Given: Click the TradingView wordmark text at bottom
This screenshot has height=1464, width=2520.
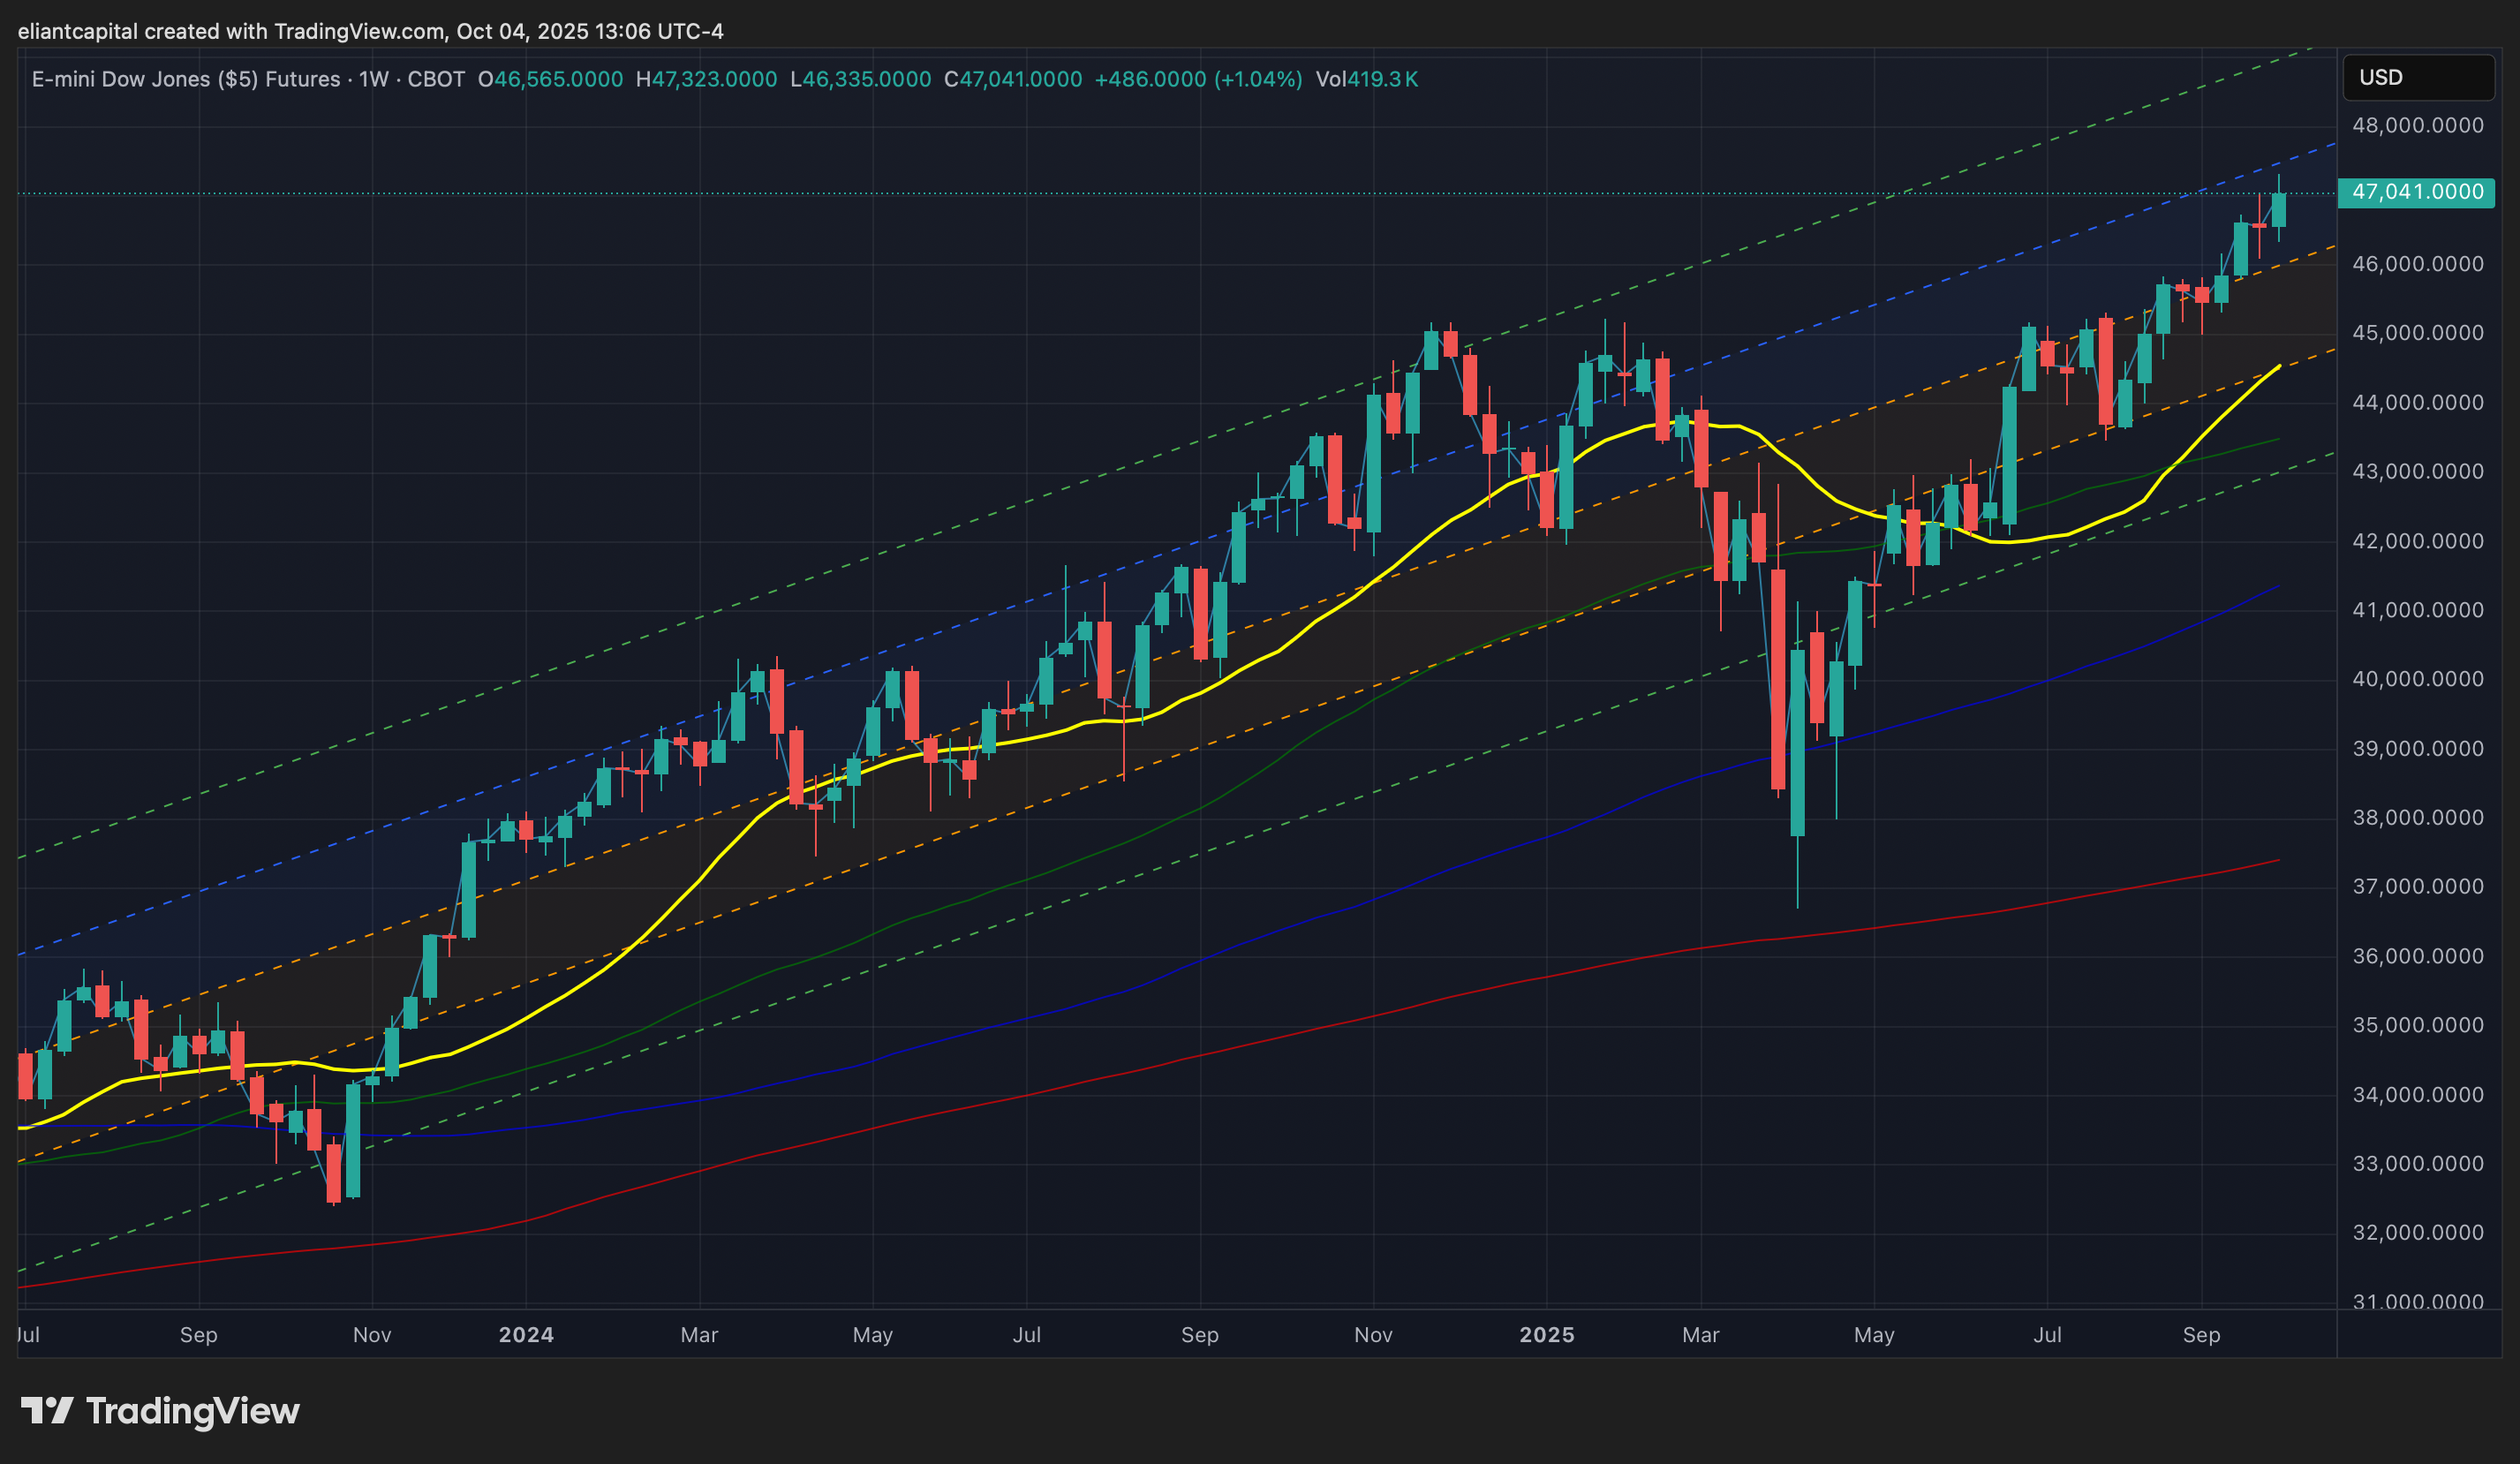Looking at the screenshot, I should click(x=192, y=1411).
